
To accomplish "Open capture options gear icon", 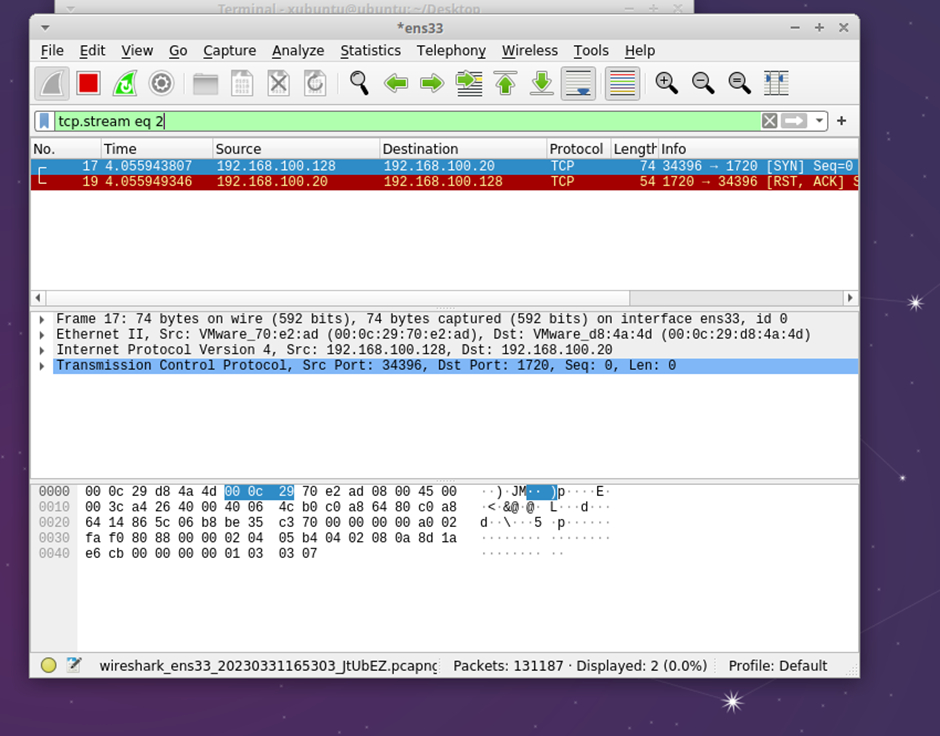I will click(x=161, y=83).
